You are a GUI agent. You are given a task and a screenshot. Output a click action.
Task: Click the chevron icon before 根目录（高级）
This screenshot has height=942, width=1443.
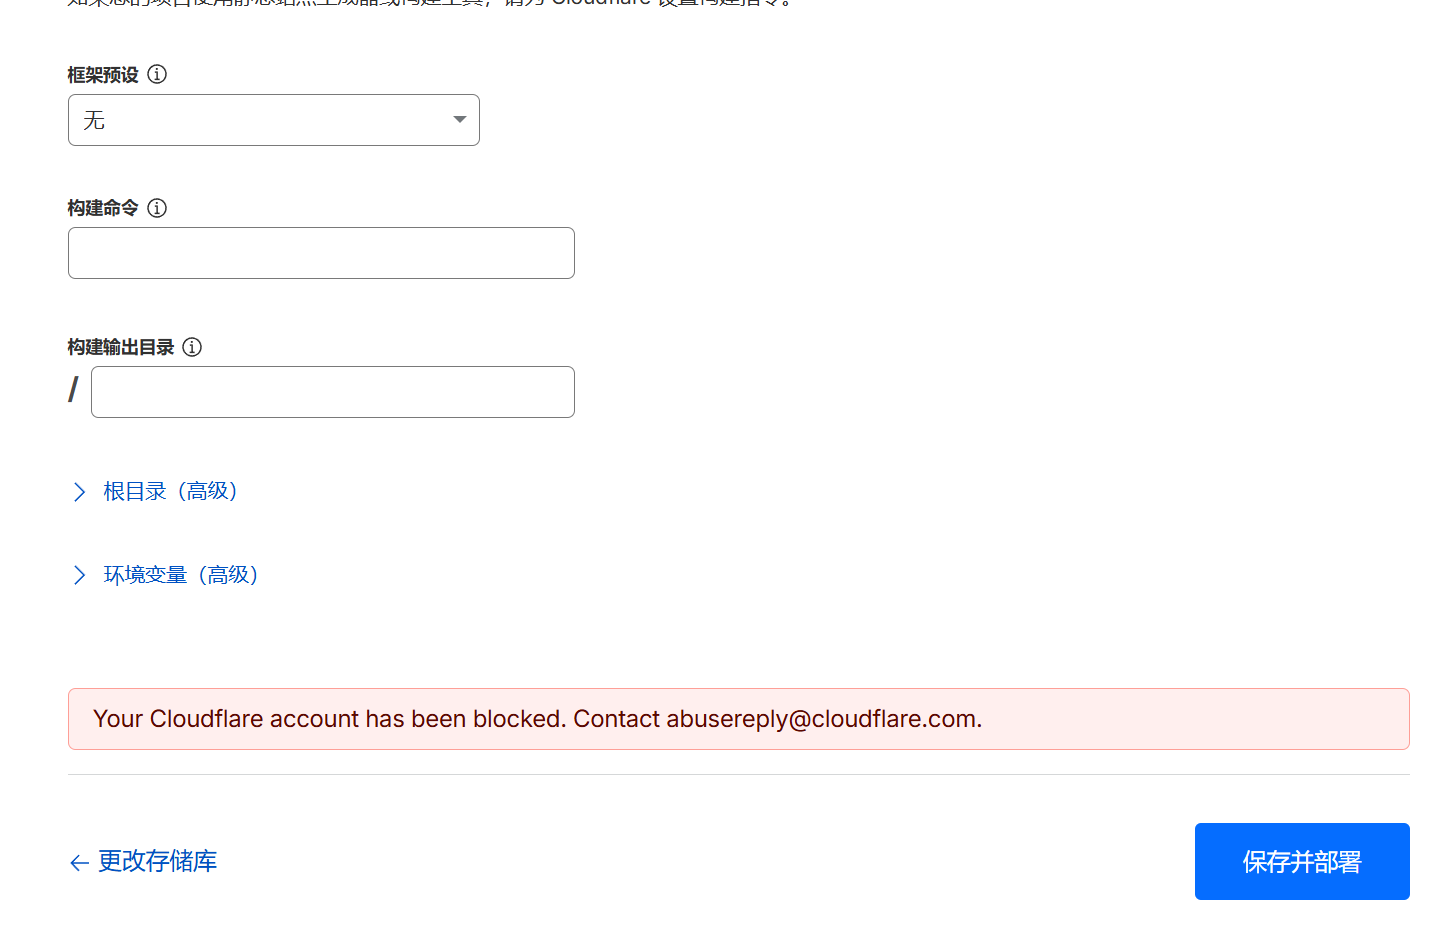pyautogui.click(x=80, y=492)
